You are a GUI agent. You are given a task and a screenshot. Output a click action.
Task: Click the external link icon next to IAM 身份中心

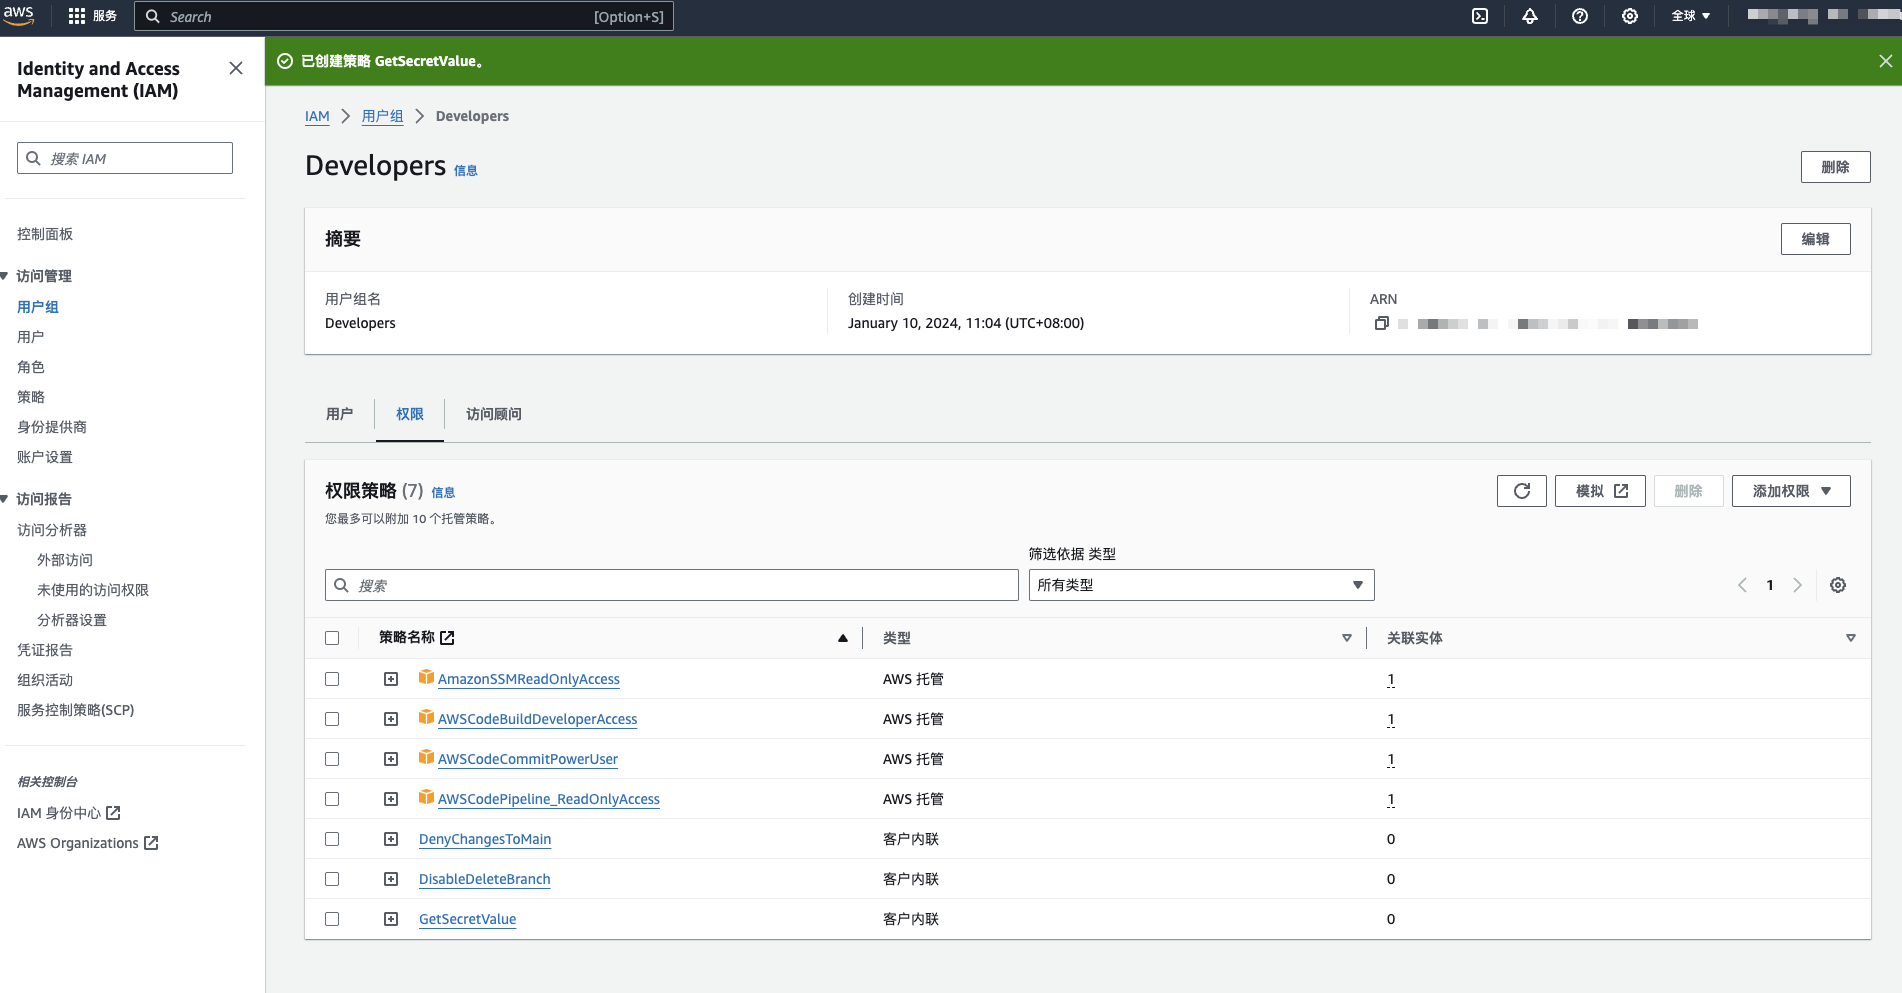[113, 813]
